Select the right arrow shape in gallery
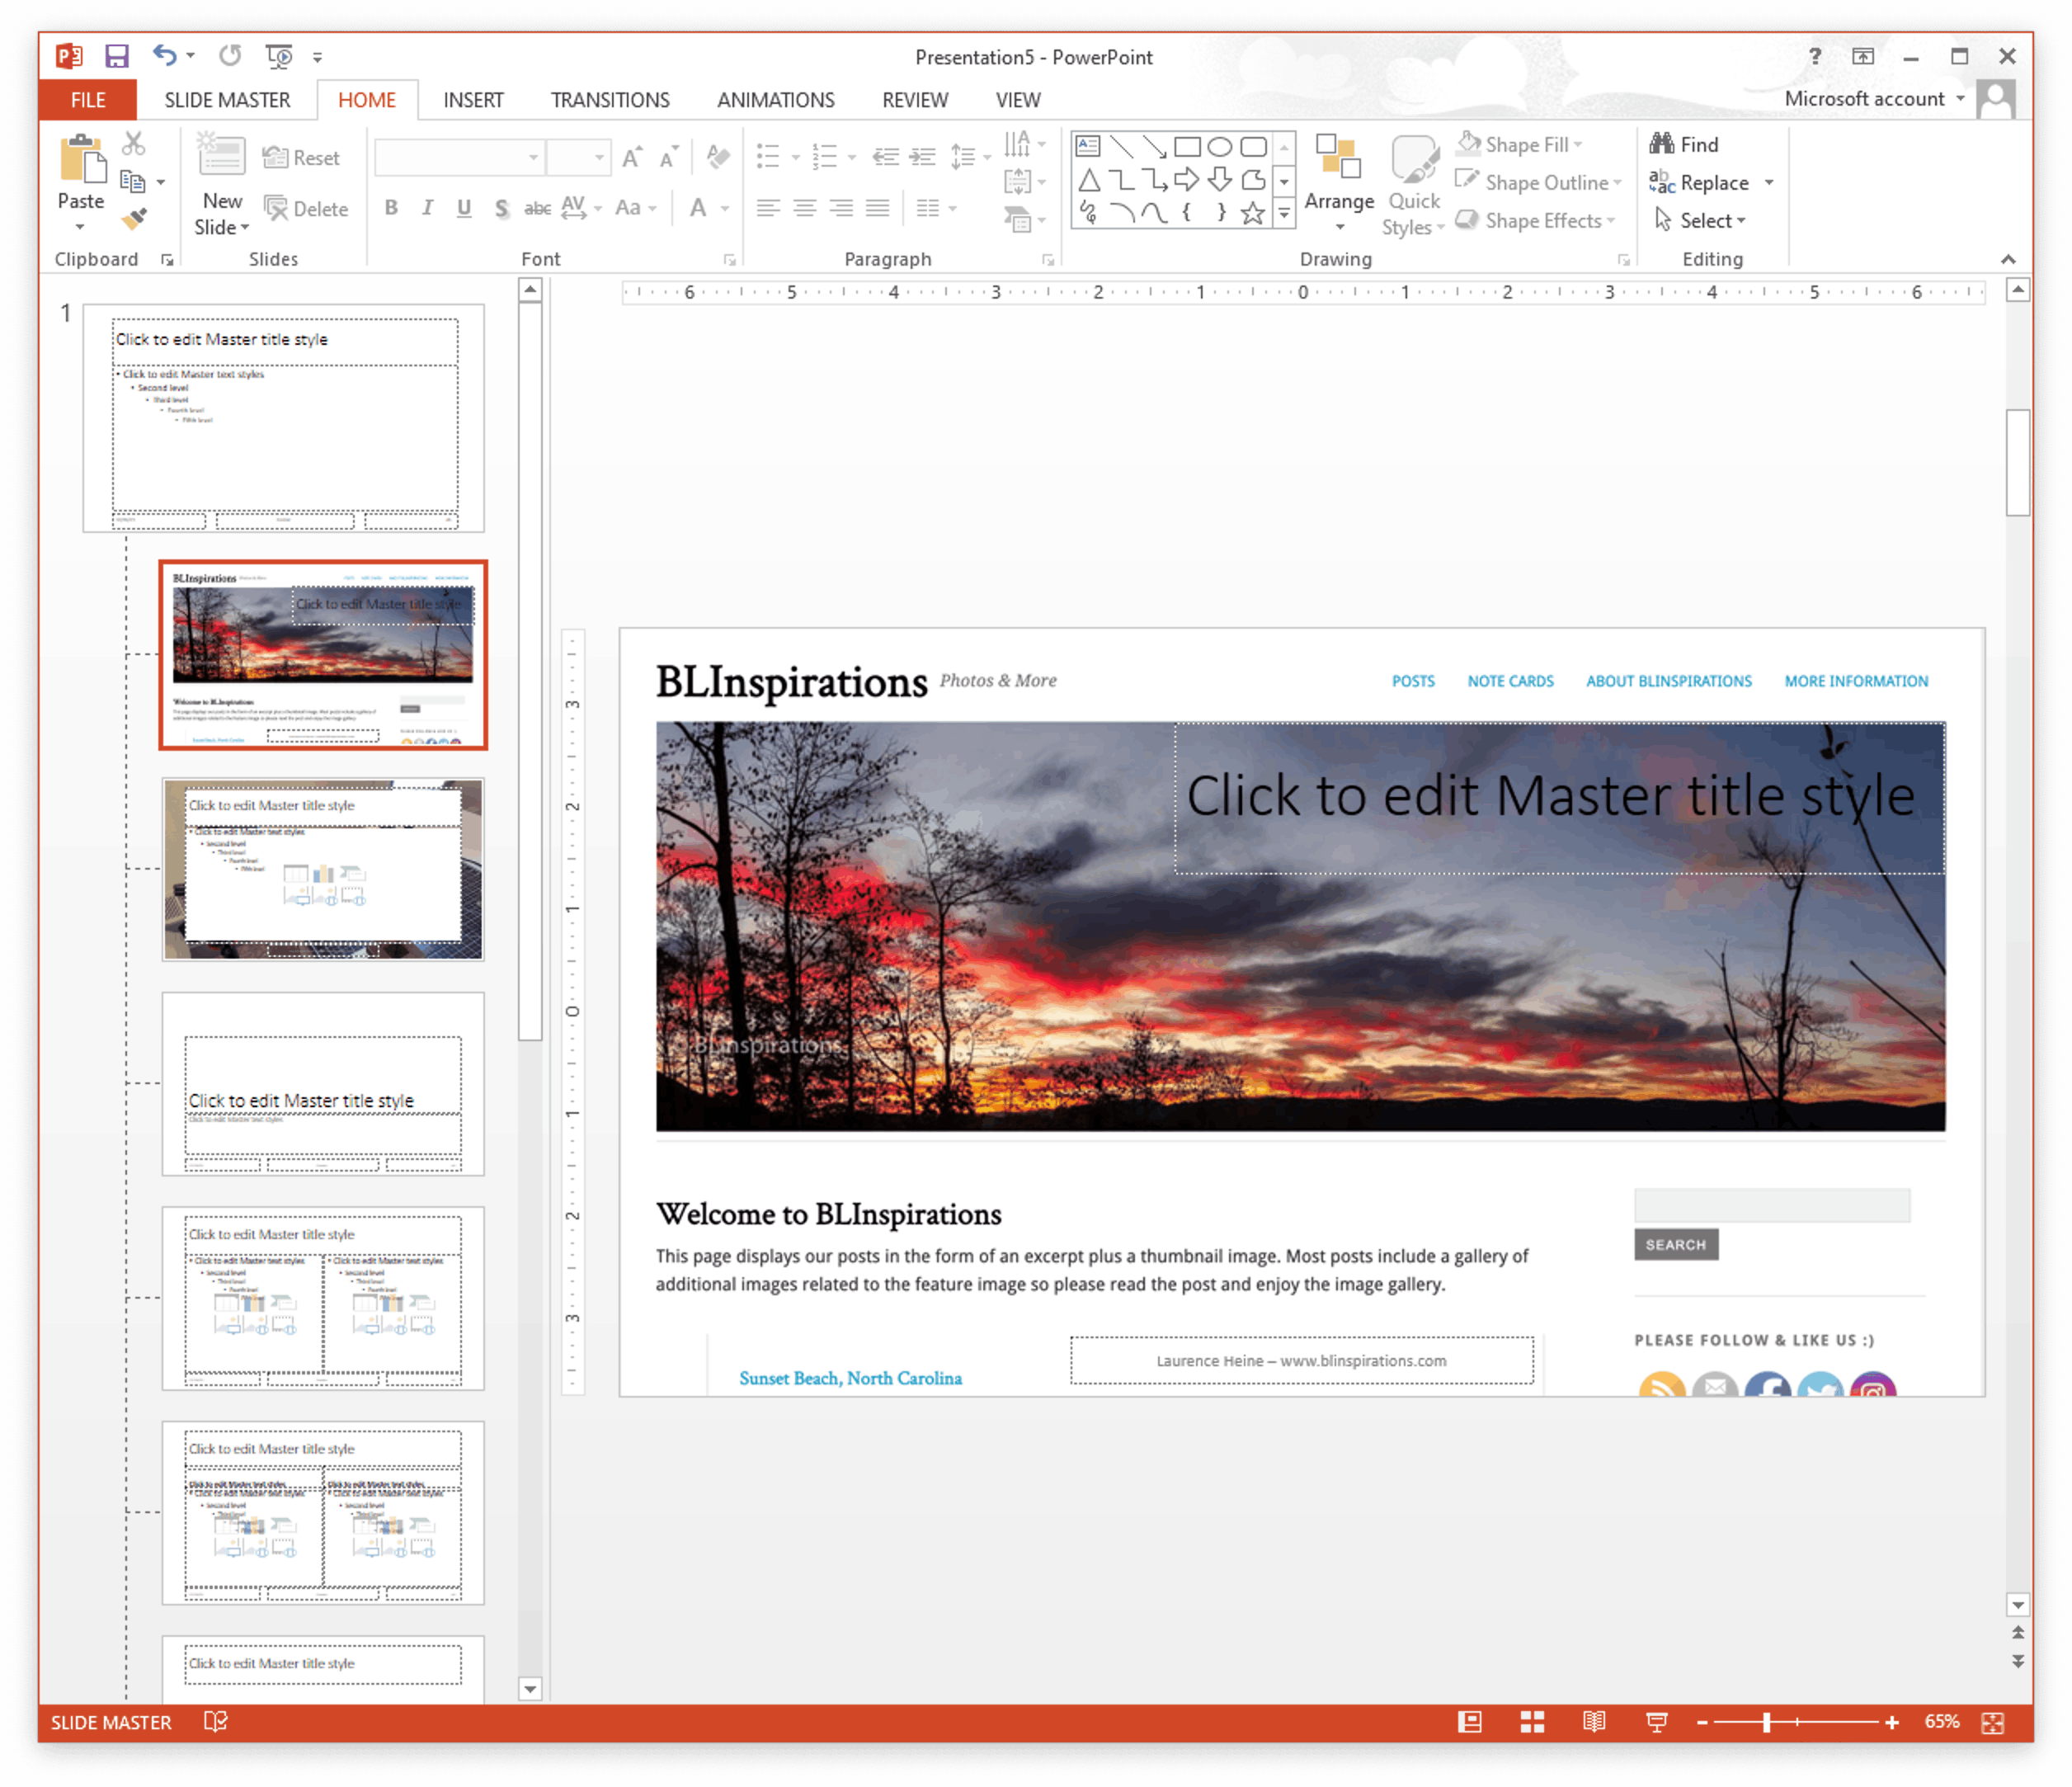This screenshot has height=1787, width=2072. click(1187, 180)
